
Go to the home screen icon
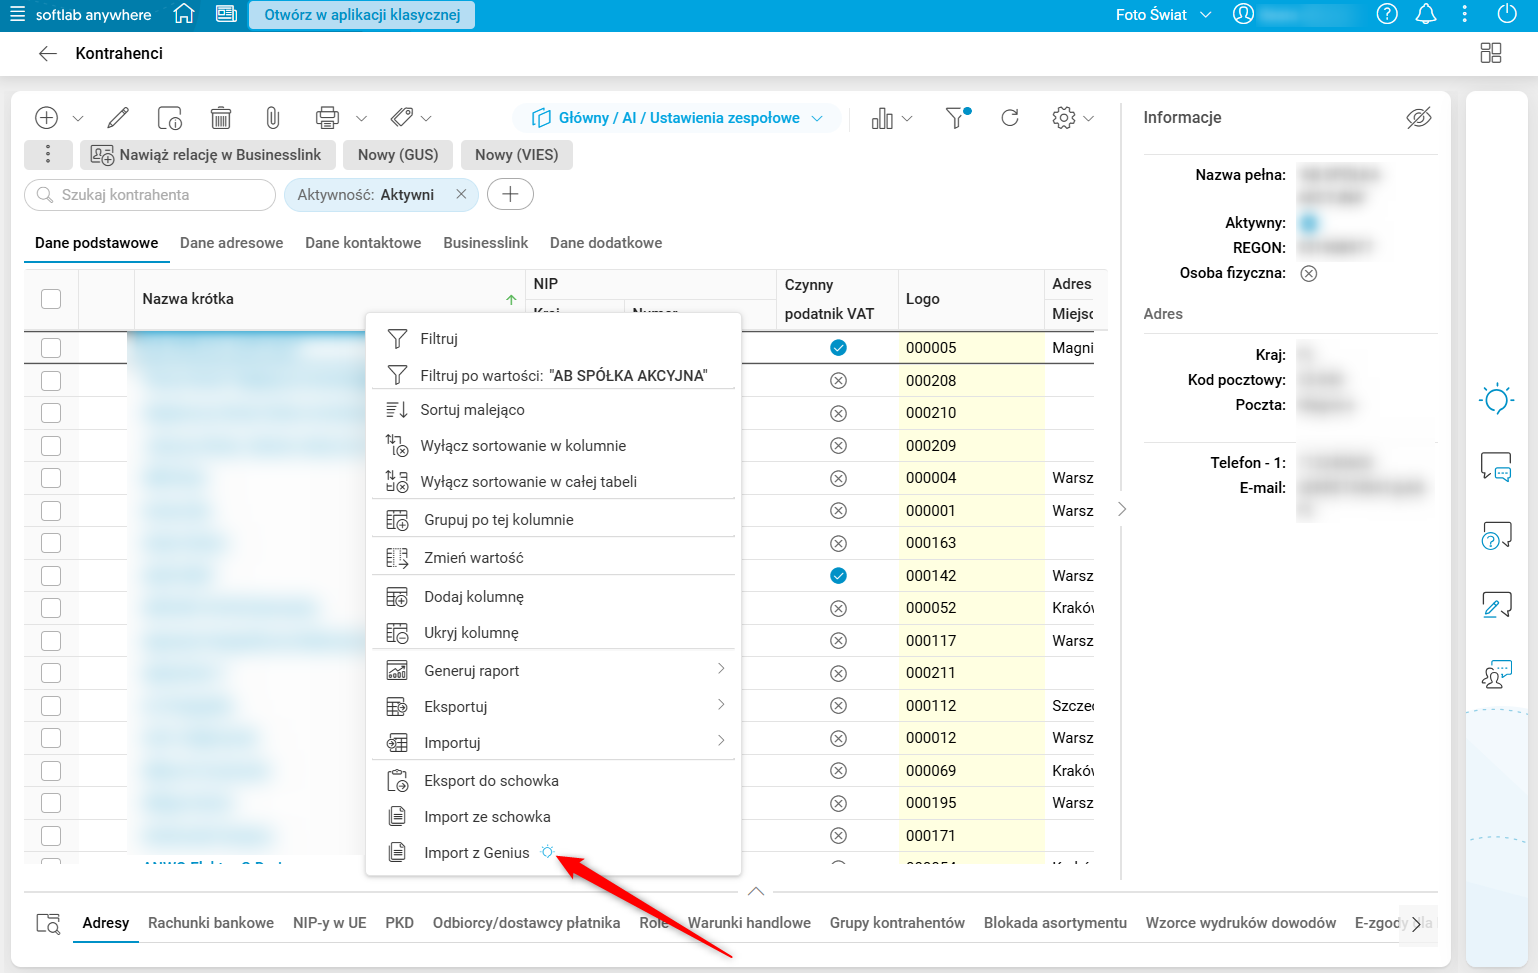coord(184,14)
